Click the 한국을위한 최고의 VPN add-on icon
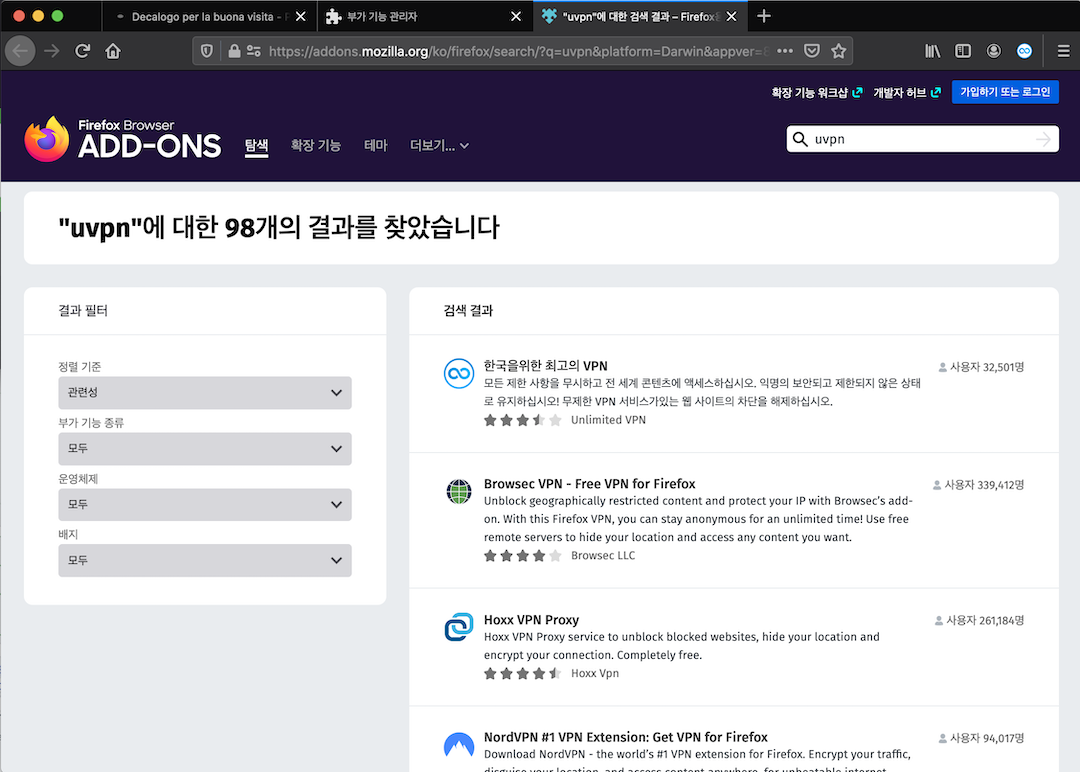The image size is (1080, 772). pos(459,374)
